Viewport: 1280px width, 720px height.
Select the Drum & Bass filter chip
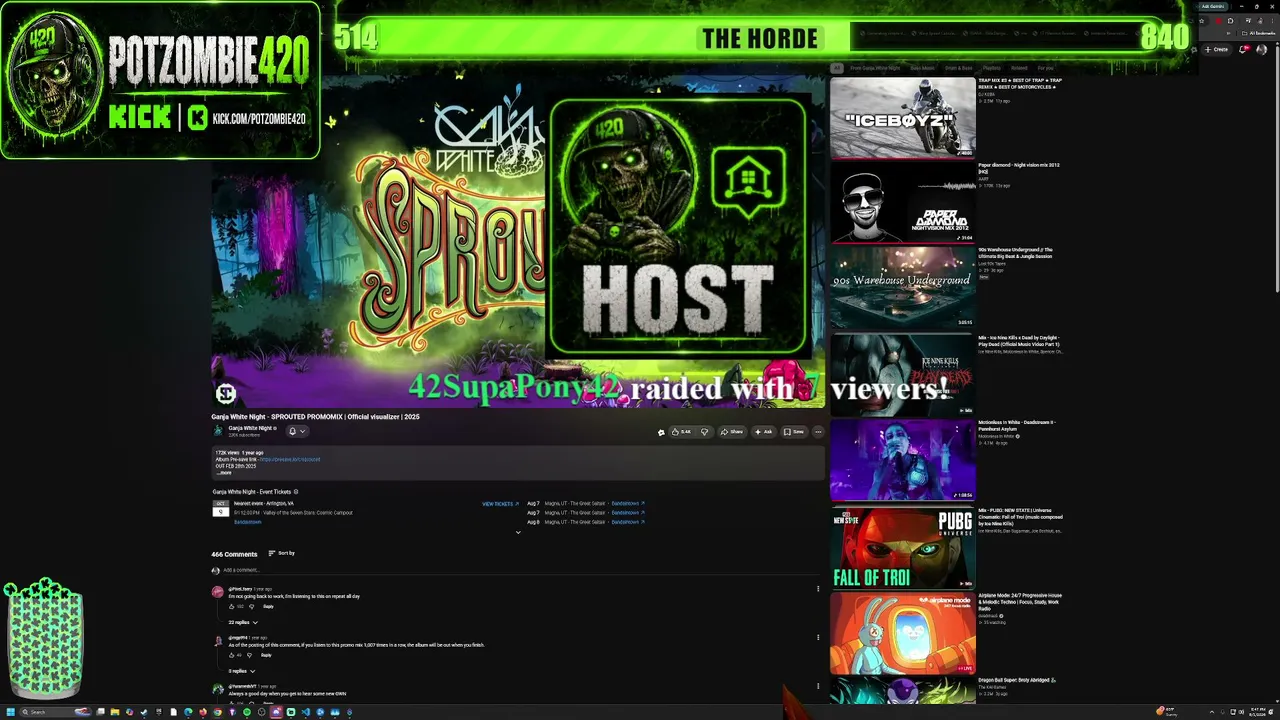[959, 68]
